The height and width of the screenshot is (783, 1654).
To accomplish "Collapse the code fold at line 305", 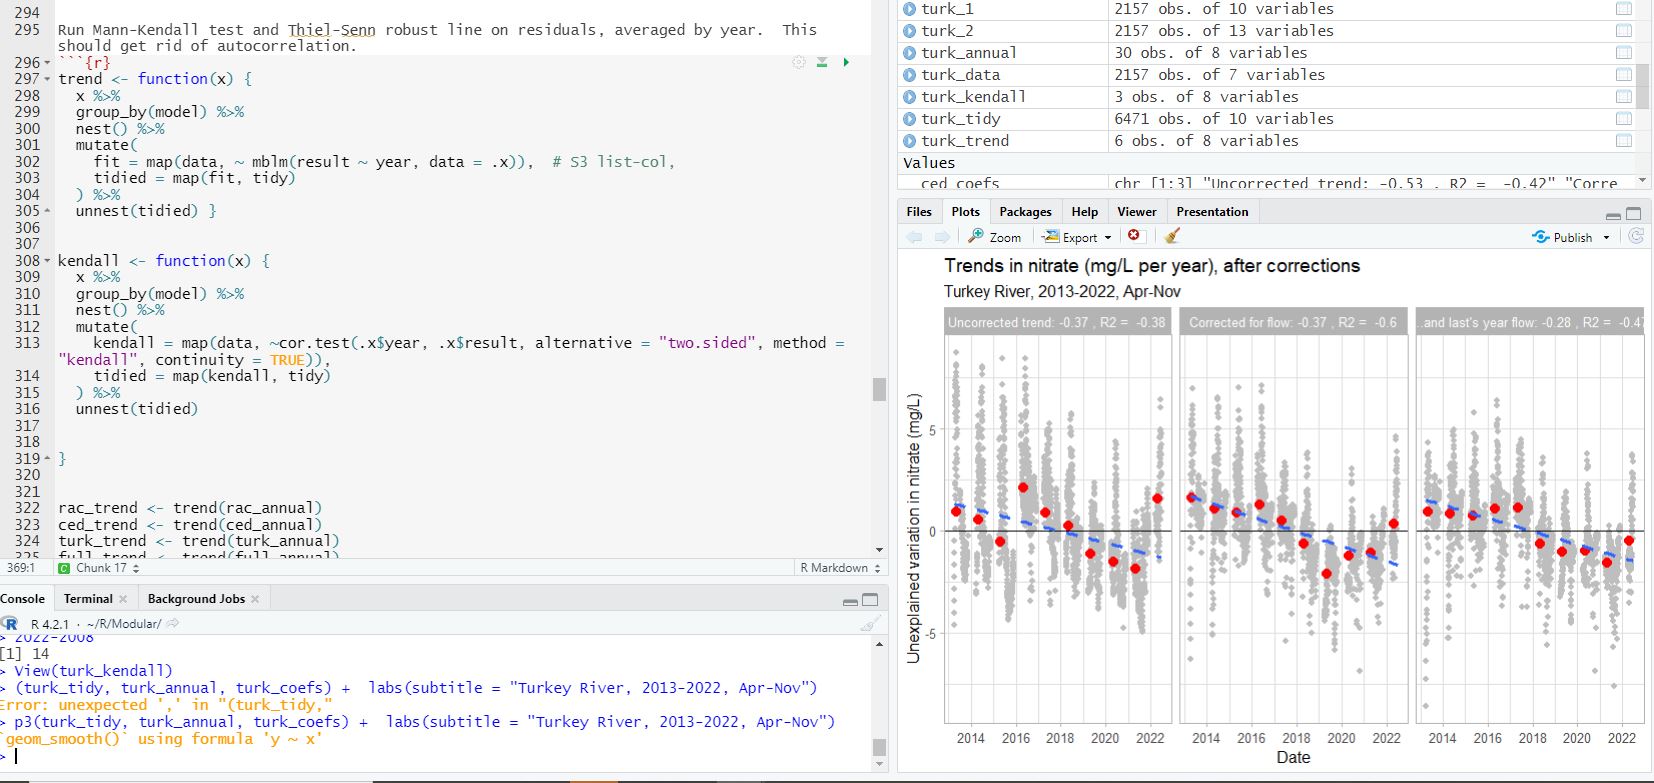I will click(47, 211).
